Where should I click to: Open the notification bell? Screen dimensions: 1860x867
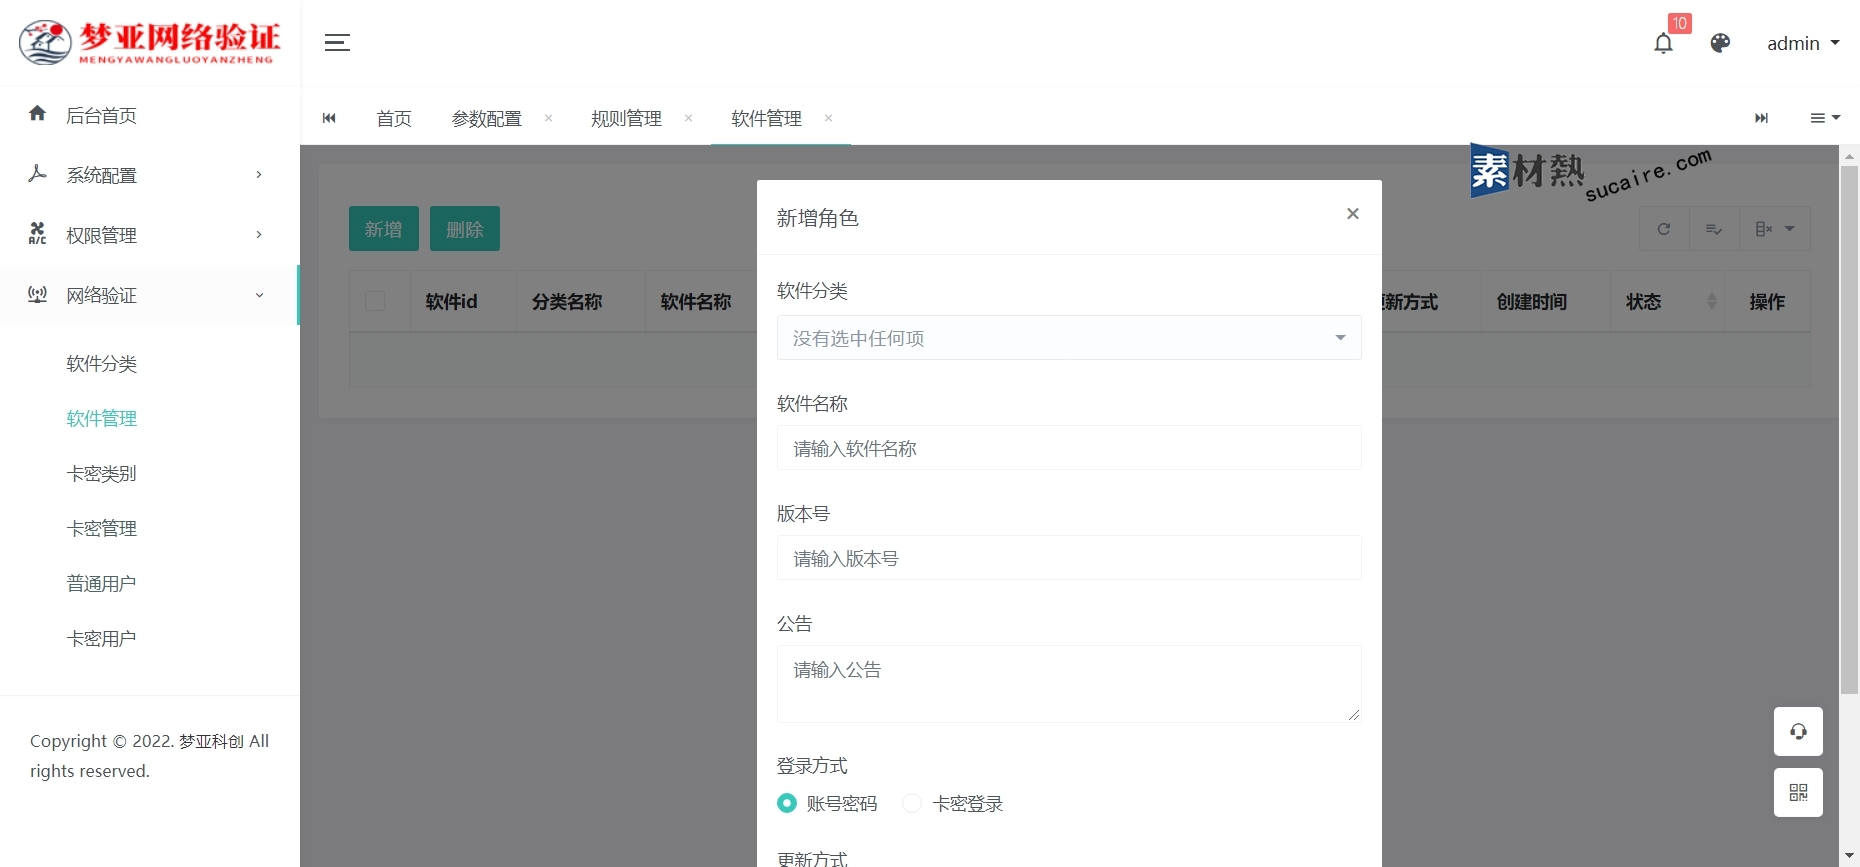[1663, 43]
